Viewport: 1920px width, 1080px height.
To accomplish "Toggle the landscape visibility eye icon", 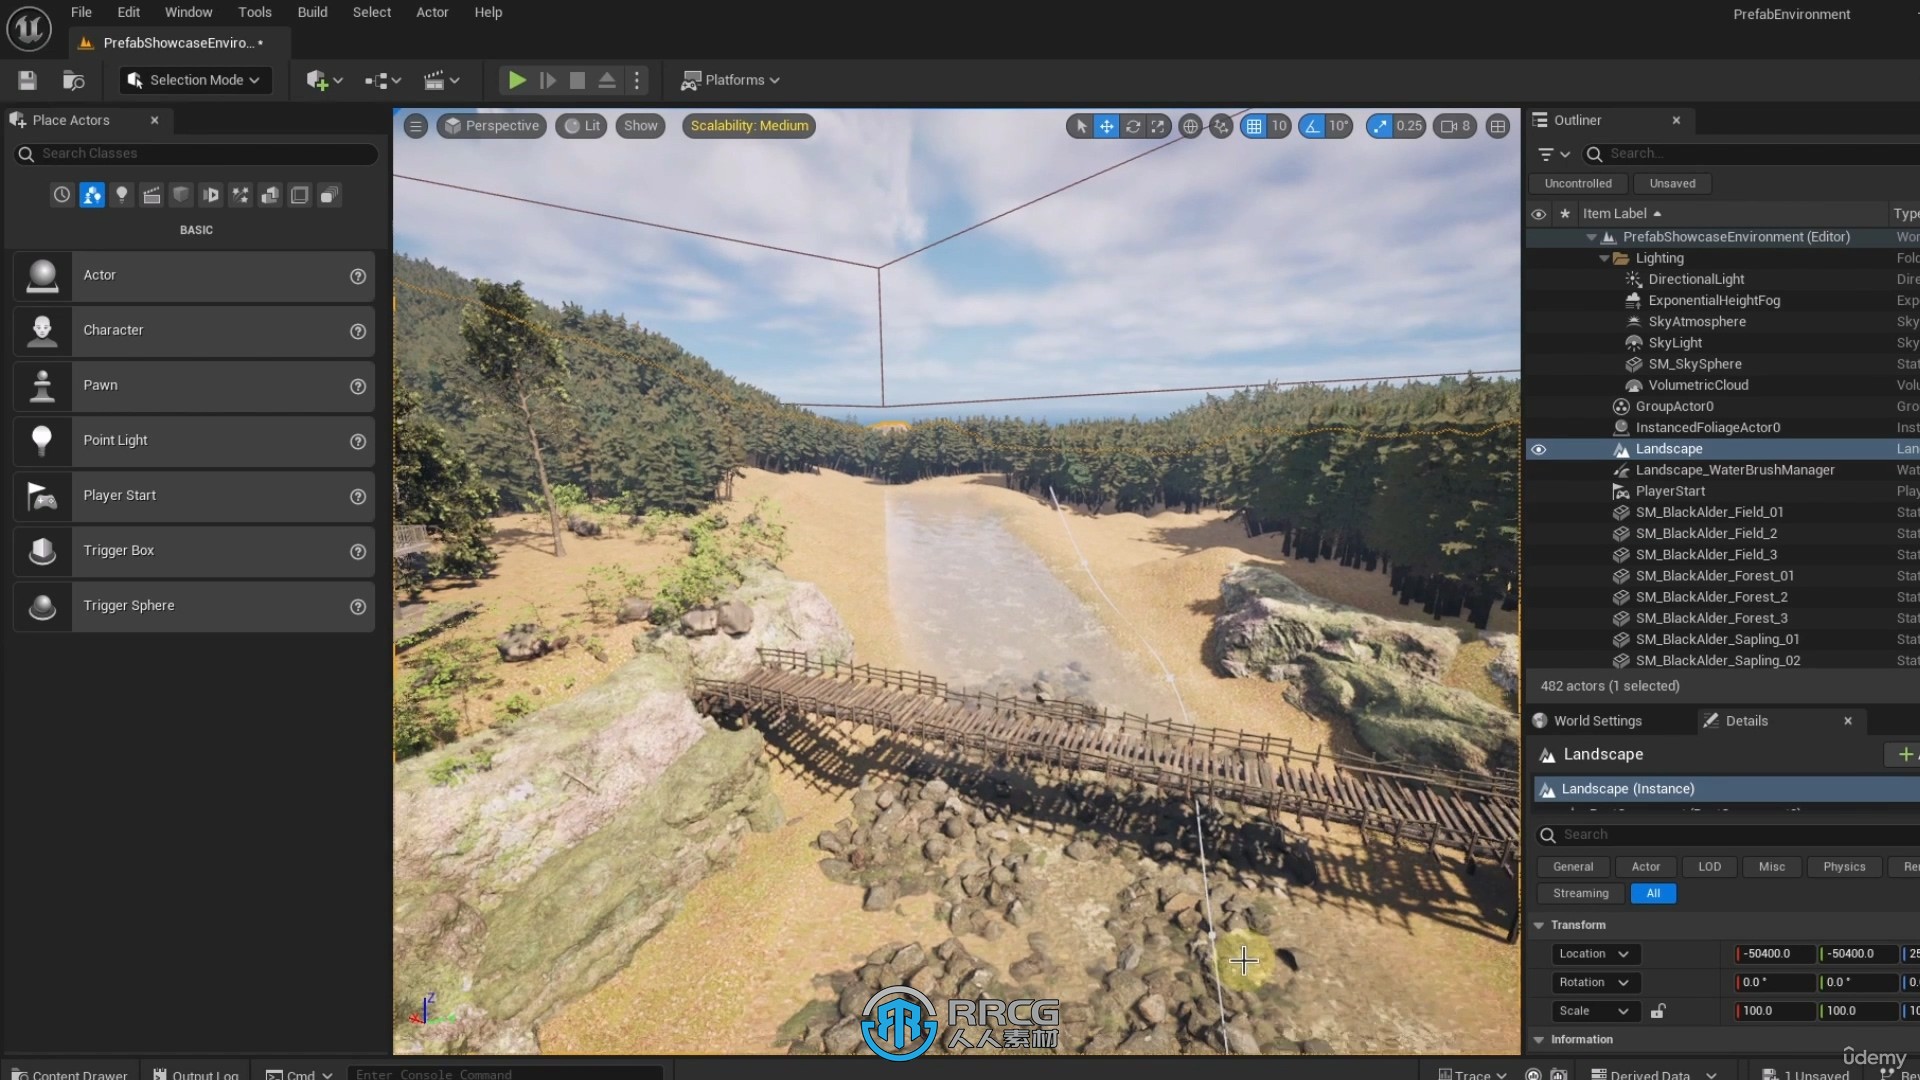I will coord(1539,448).
